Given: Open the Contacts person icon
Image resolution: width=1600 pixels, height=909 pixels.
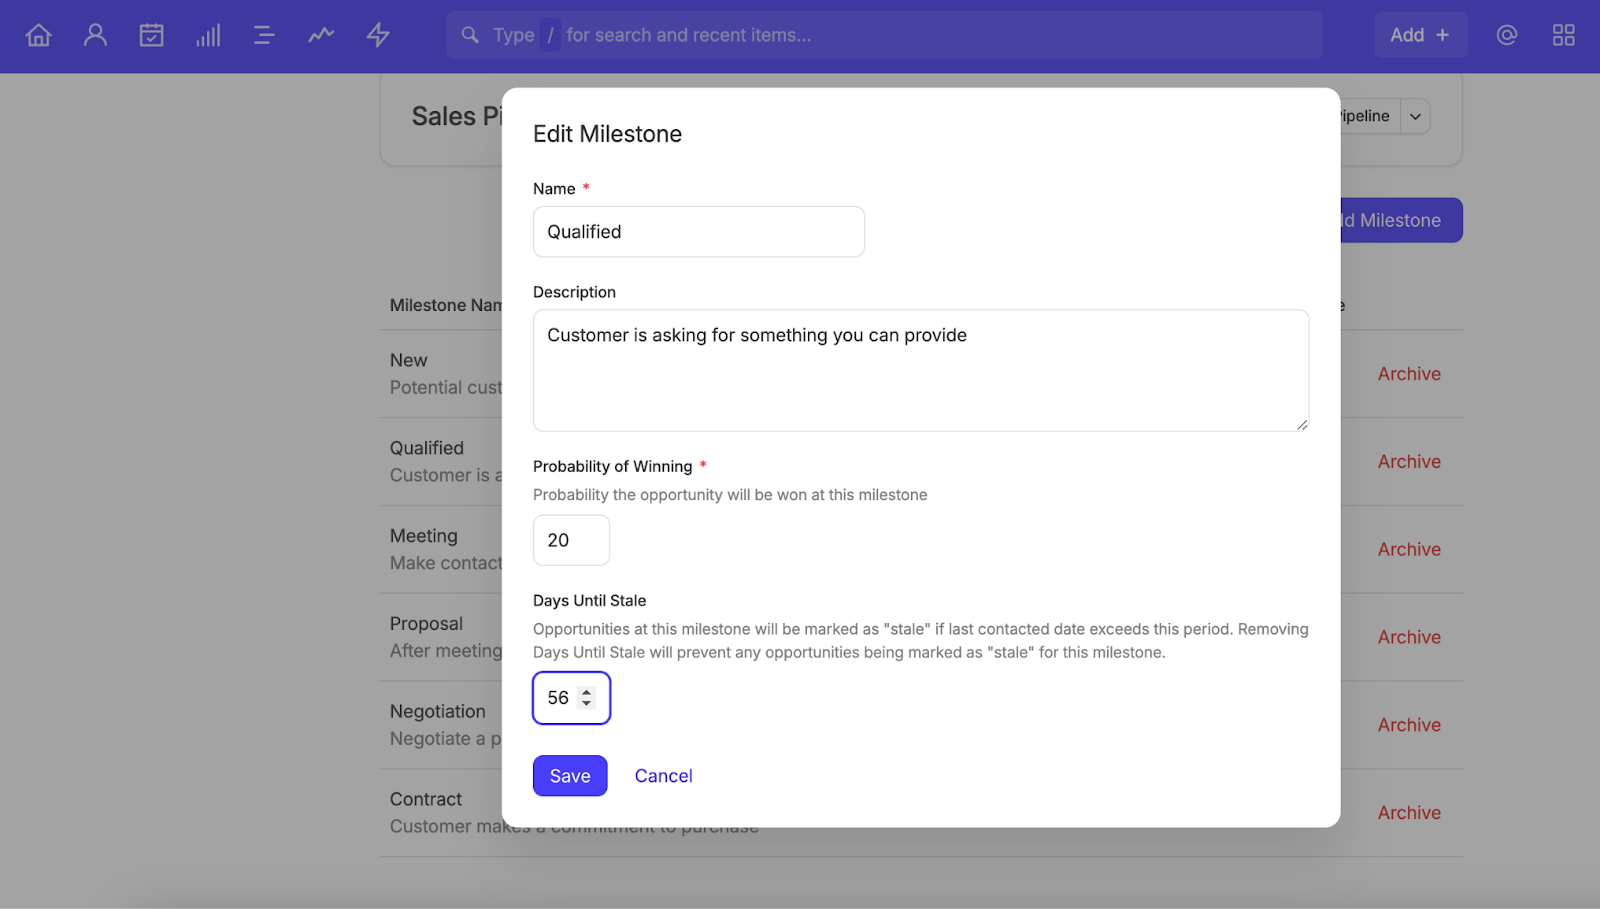Looking at the screenshot, I should (x=95, y=35).
